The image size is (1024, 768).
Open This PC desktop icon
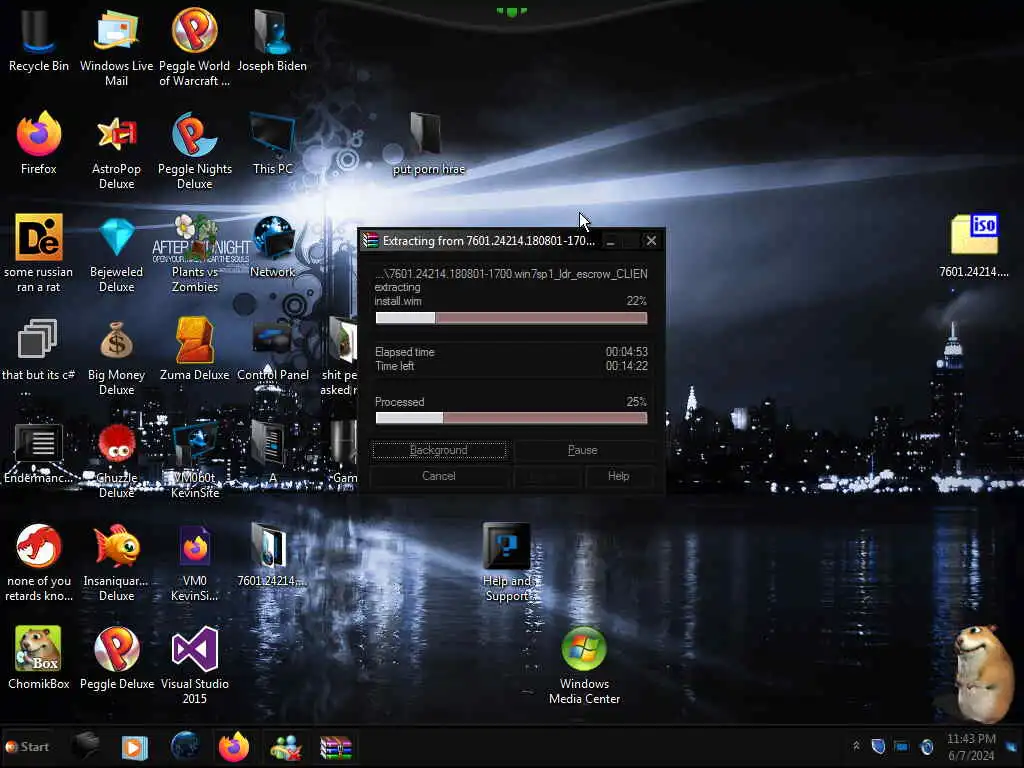(x=272, y=144)
